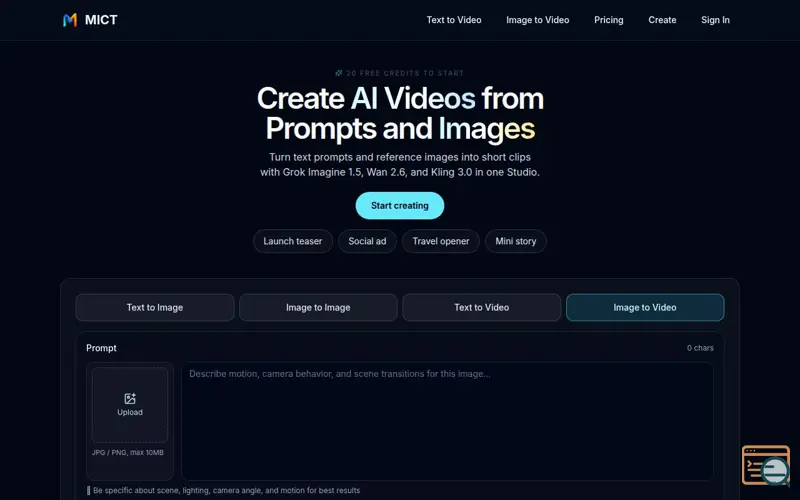Image resolution: width=800 pixels, height=500 pixels.
Task: Click the MICT brand name text
Action: 101,20
